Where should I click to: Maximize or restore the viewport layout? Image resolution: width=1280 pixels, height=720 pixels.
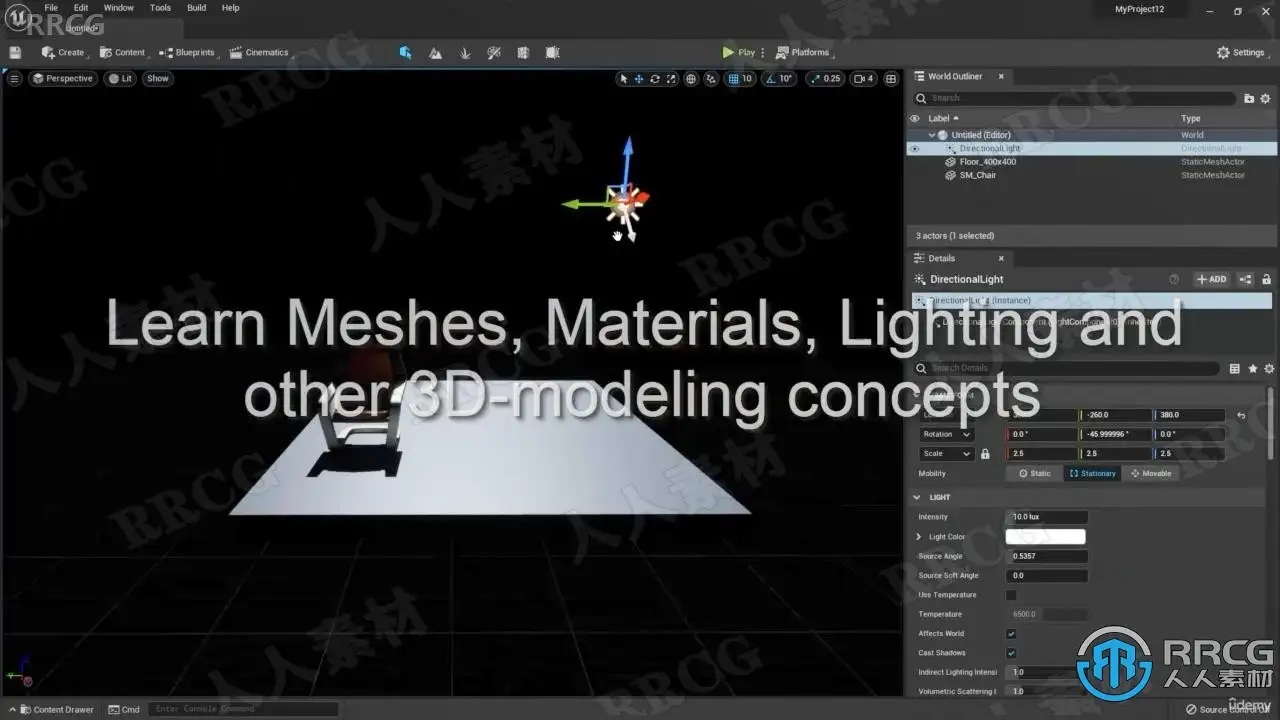coord(891,79)
